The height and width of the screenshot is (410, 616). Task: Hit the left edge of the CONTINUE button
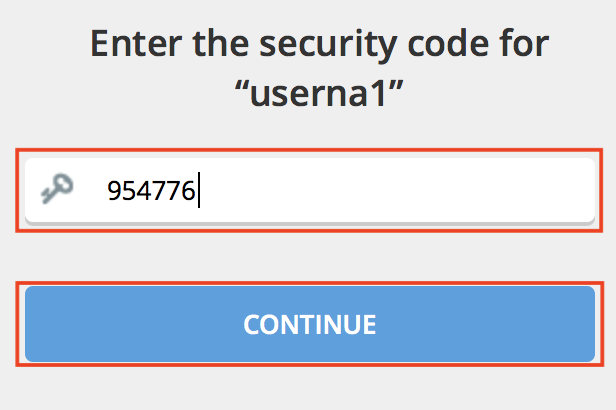point(40,324)
